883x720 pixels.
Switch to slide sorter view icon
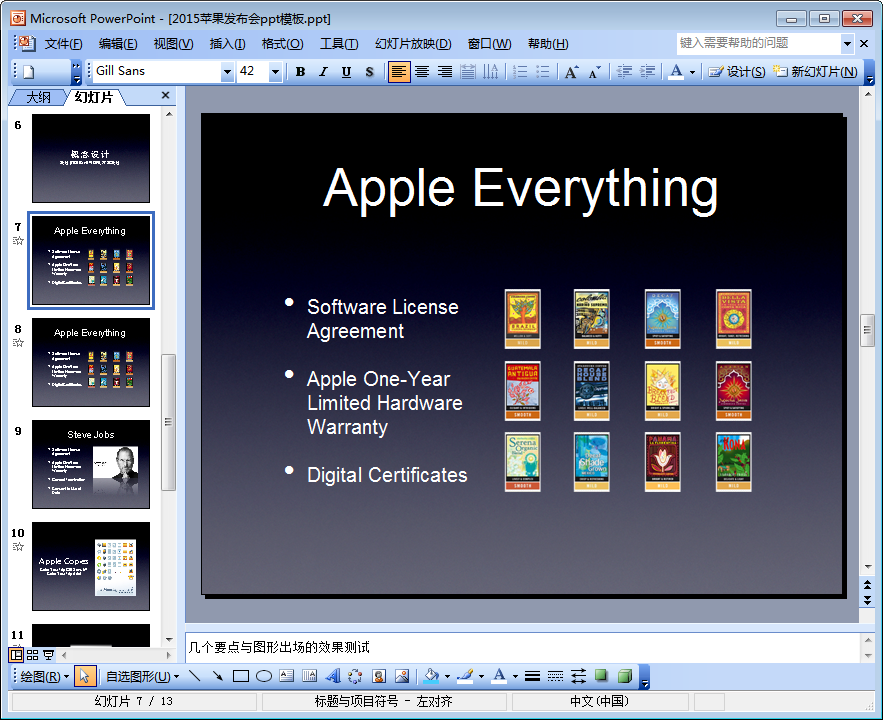[33, 655]
